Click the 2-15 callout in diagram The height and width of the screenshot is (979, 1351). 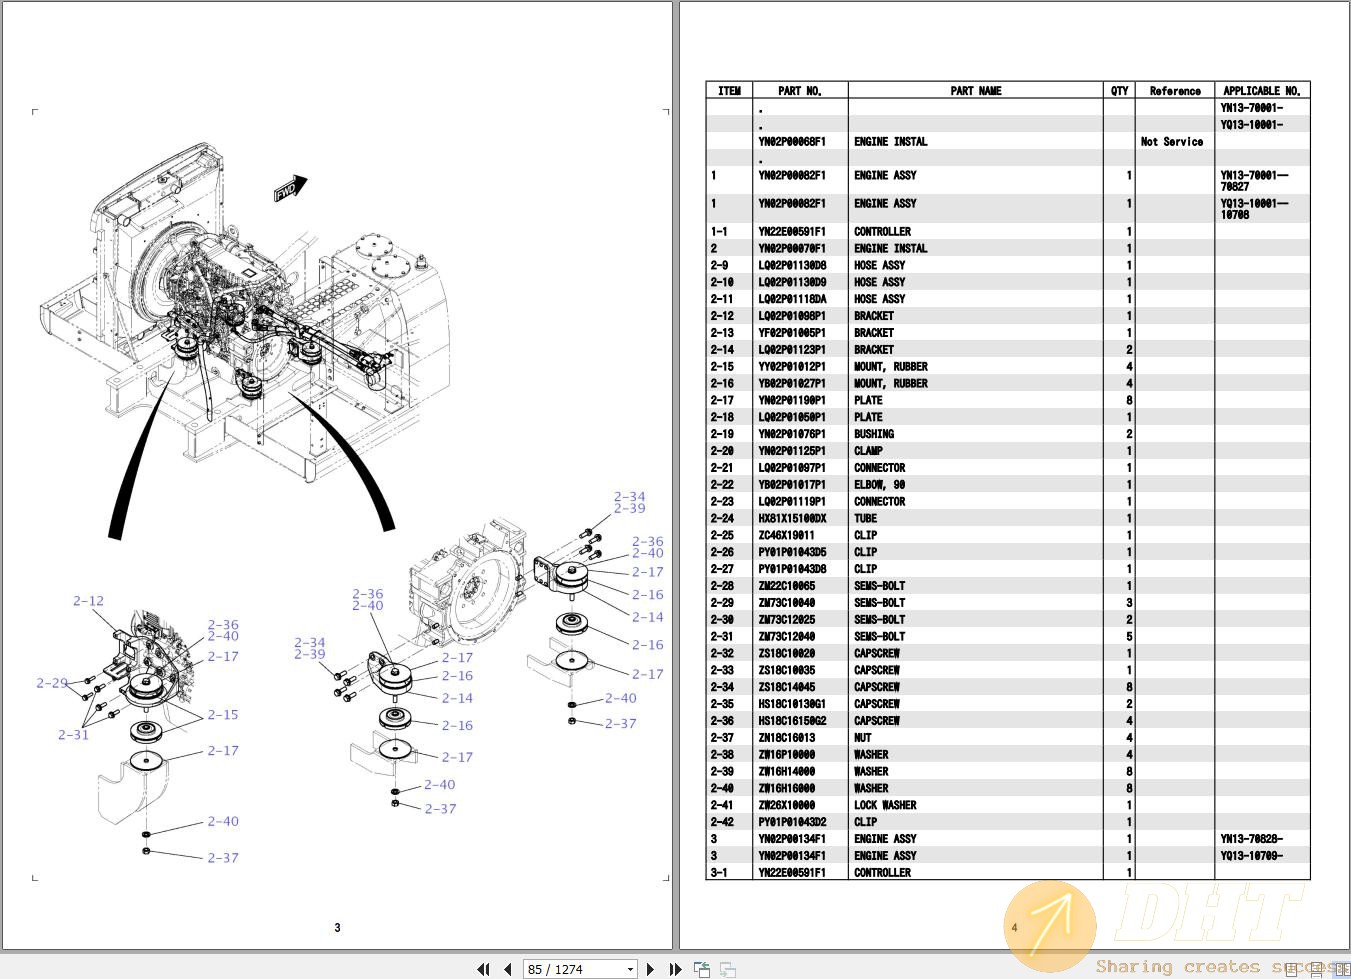pos(223,715)
